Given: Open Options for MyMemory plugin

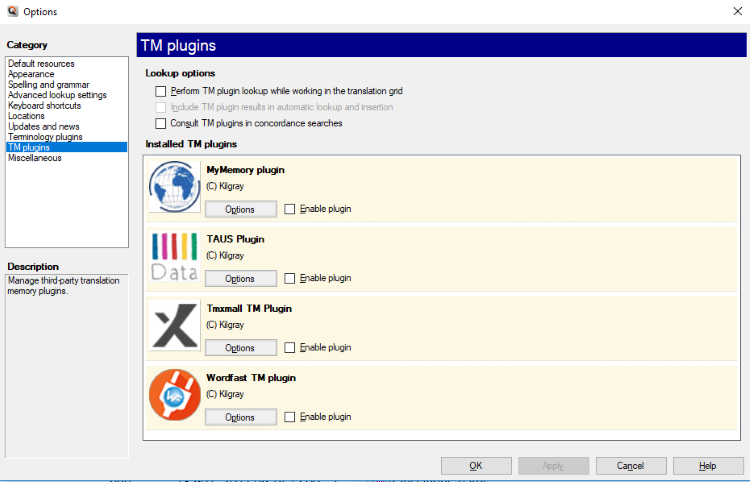Looking at the screenshot, I should click(x=241, y=209).
